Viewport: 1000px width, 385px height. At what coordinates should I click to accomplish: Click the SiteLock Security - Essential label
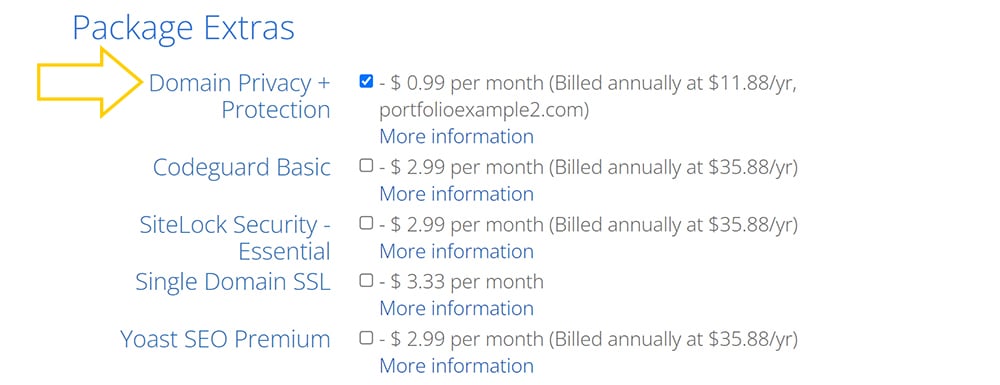[235, 238]
